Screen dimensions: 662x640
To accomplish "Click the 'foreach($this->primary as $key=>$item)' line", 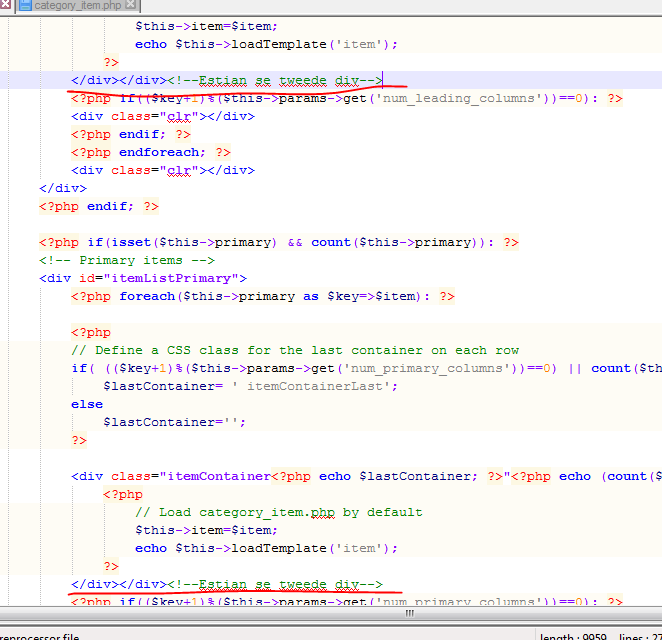I will point(263,296).
